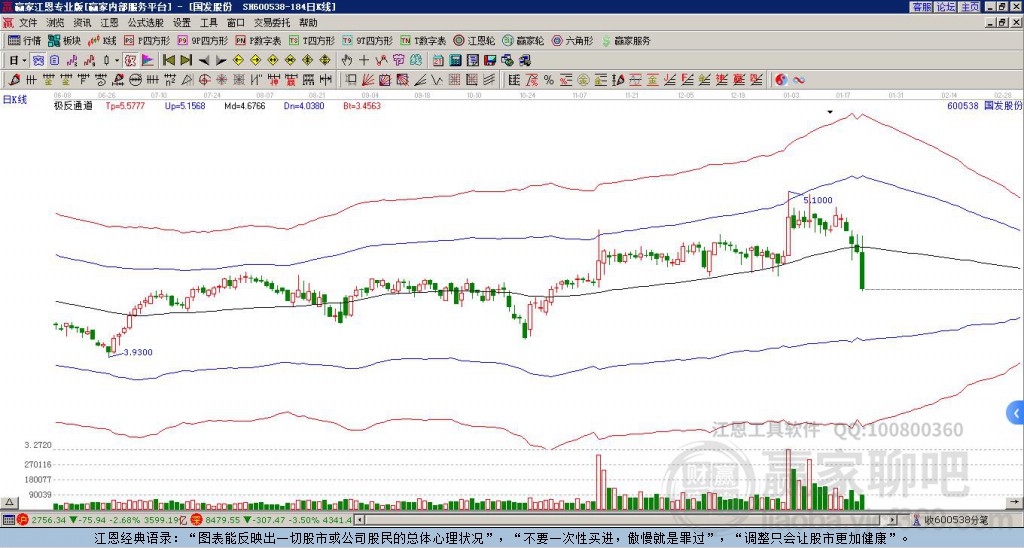Expand the volume pane triangle button

[9, 502]
